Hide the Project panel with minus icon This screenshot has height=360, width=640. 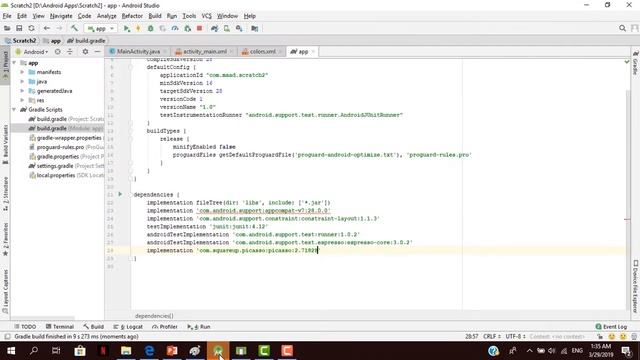tap(97, 52)
